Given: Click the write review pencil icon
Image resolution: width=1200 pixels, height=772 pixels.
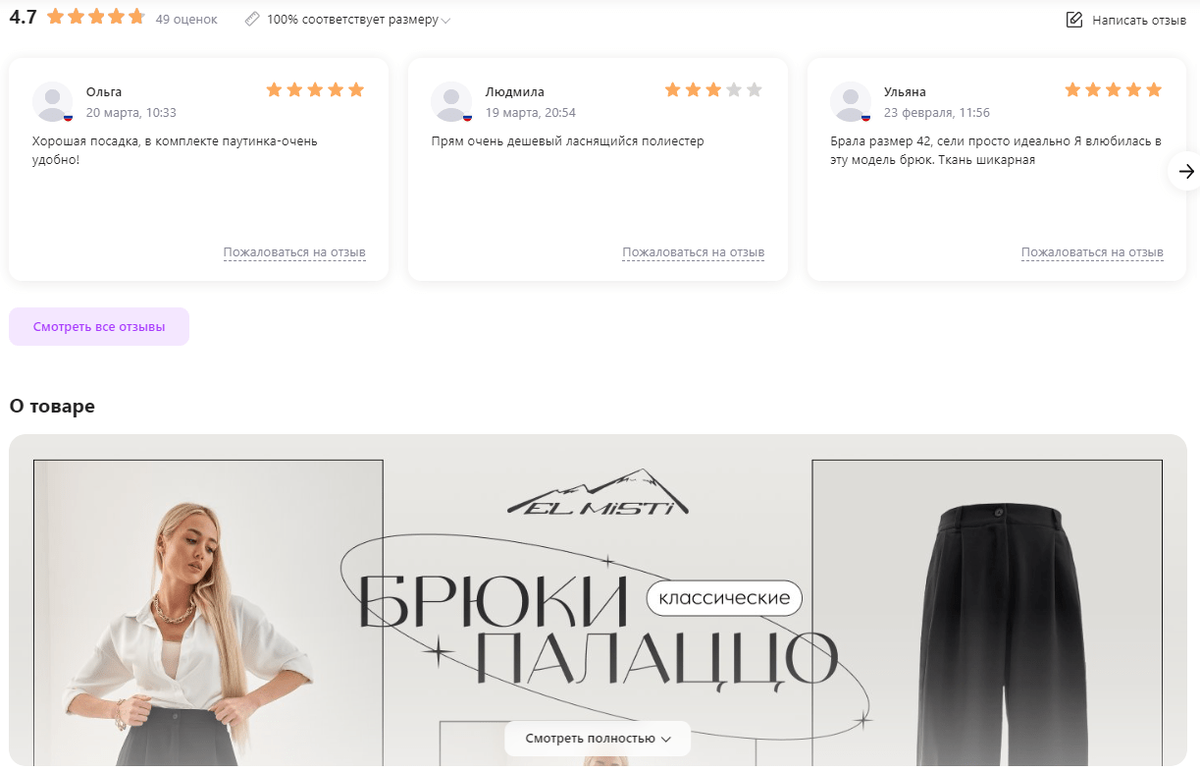Looking at the screenshot, I should 1075,20.
